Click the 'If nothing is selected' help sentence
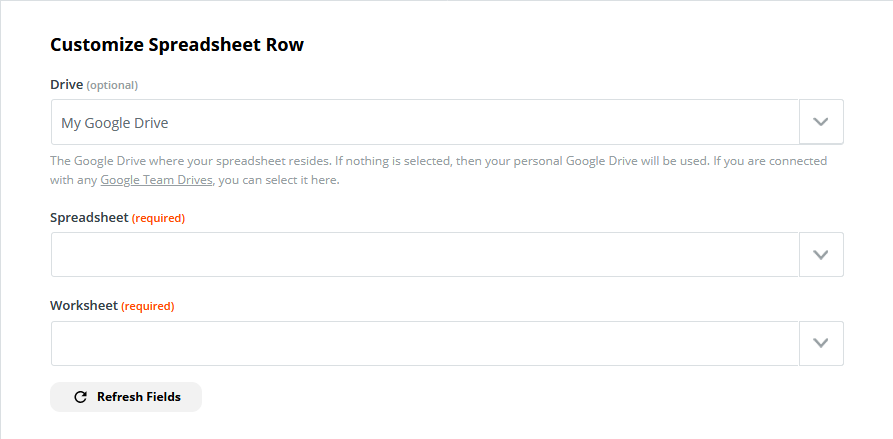The width and height of the screenshot is (893, 439). pos(521,161)
